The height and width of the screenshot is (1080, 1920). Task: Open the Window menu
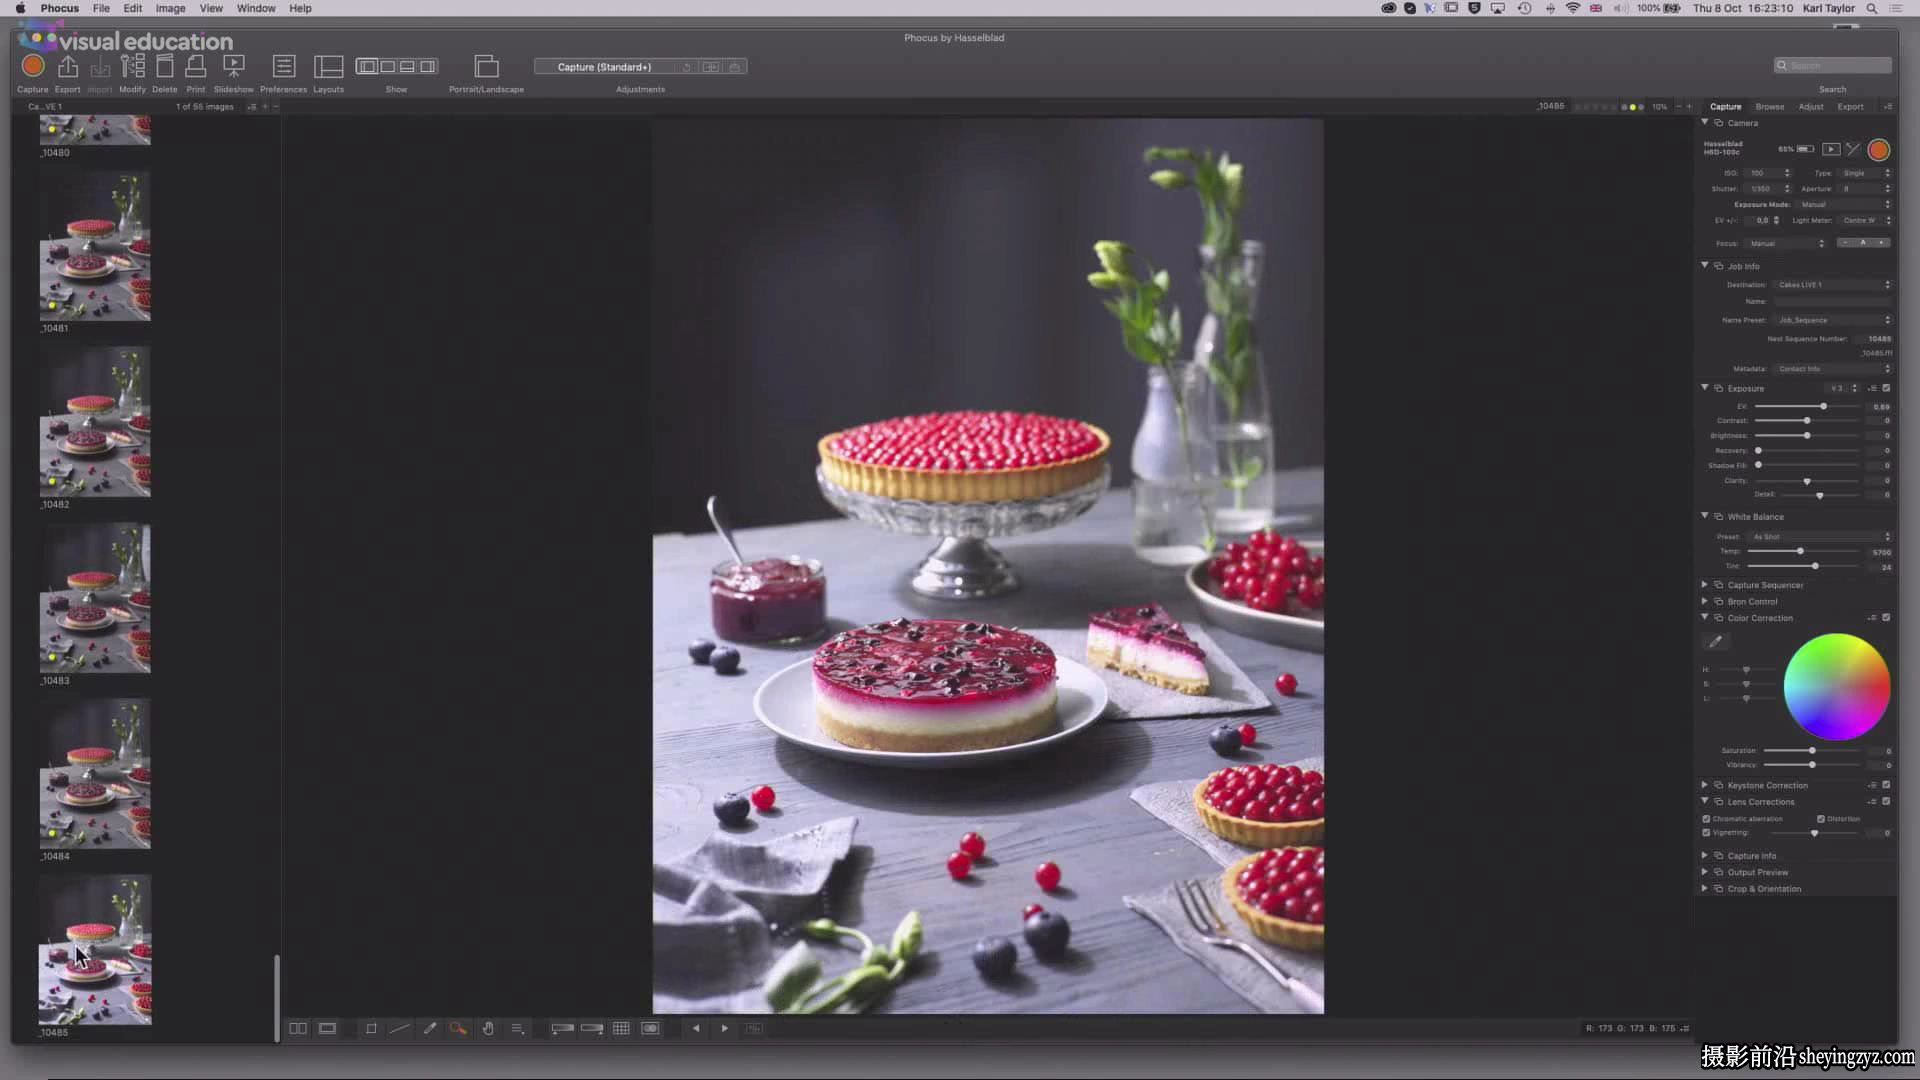[x=256, y=8]
